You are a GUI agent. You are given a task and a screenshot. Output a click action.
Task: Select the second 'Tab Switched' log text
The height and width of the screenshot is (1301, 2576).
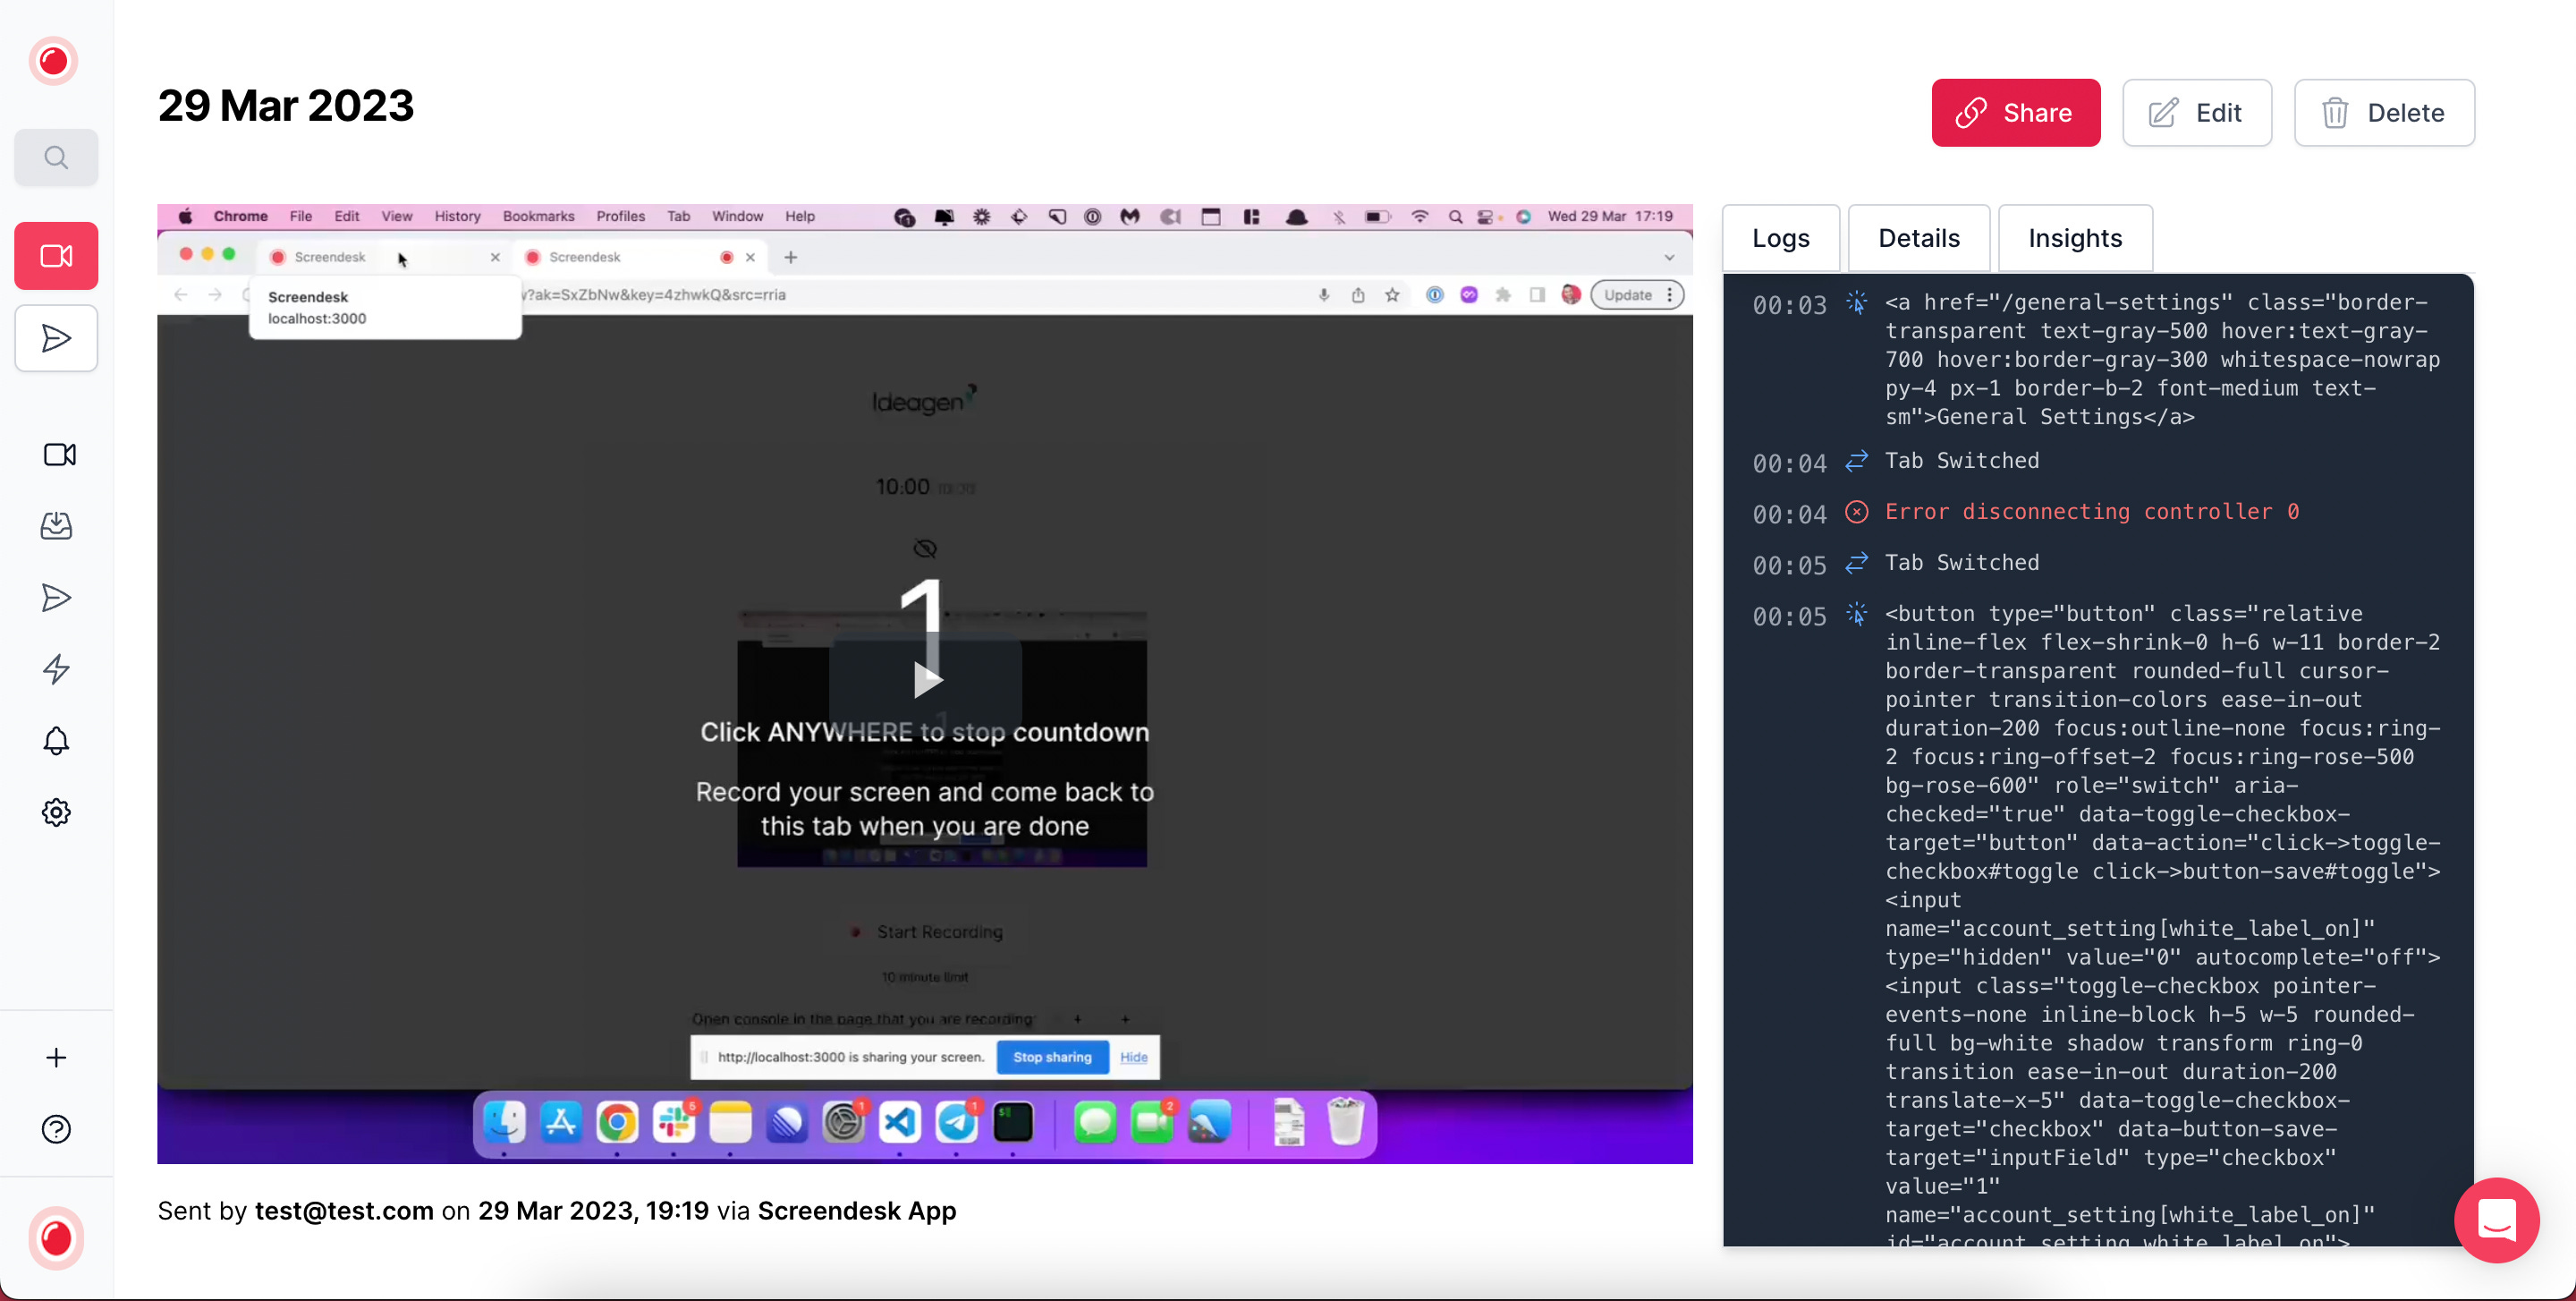[x=1961, y=563]
